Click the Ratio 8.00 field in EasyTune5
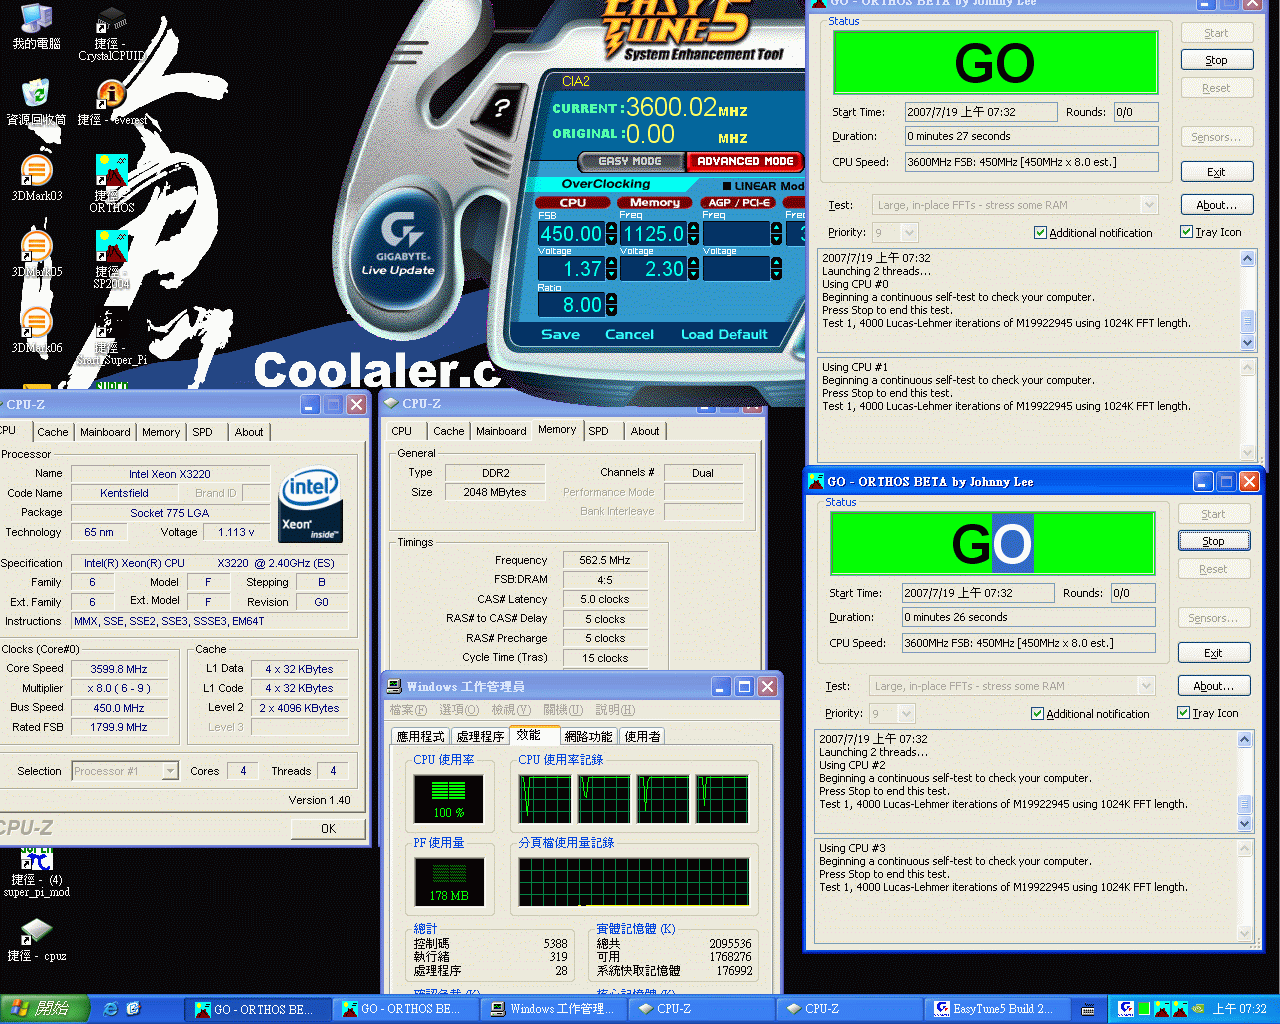 tap(572, 304)
